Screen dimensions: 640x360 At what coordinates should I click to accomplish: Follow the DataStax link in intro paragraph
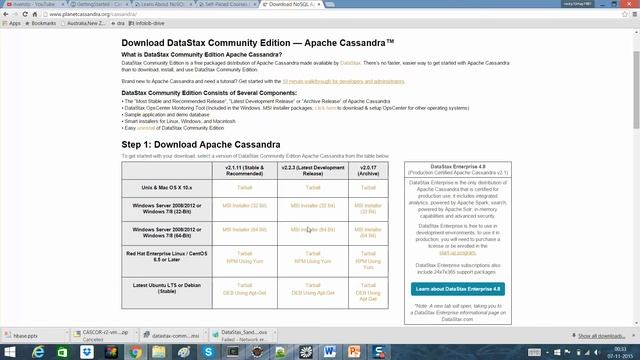point(350,63)
